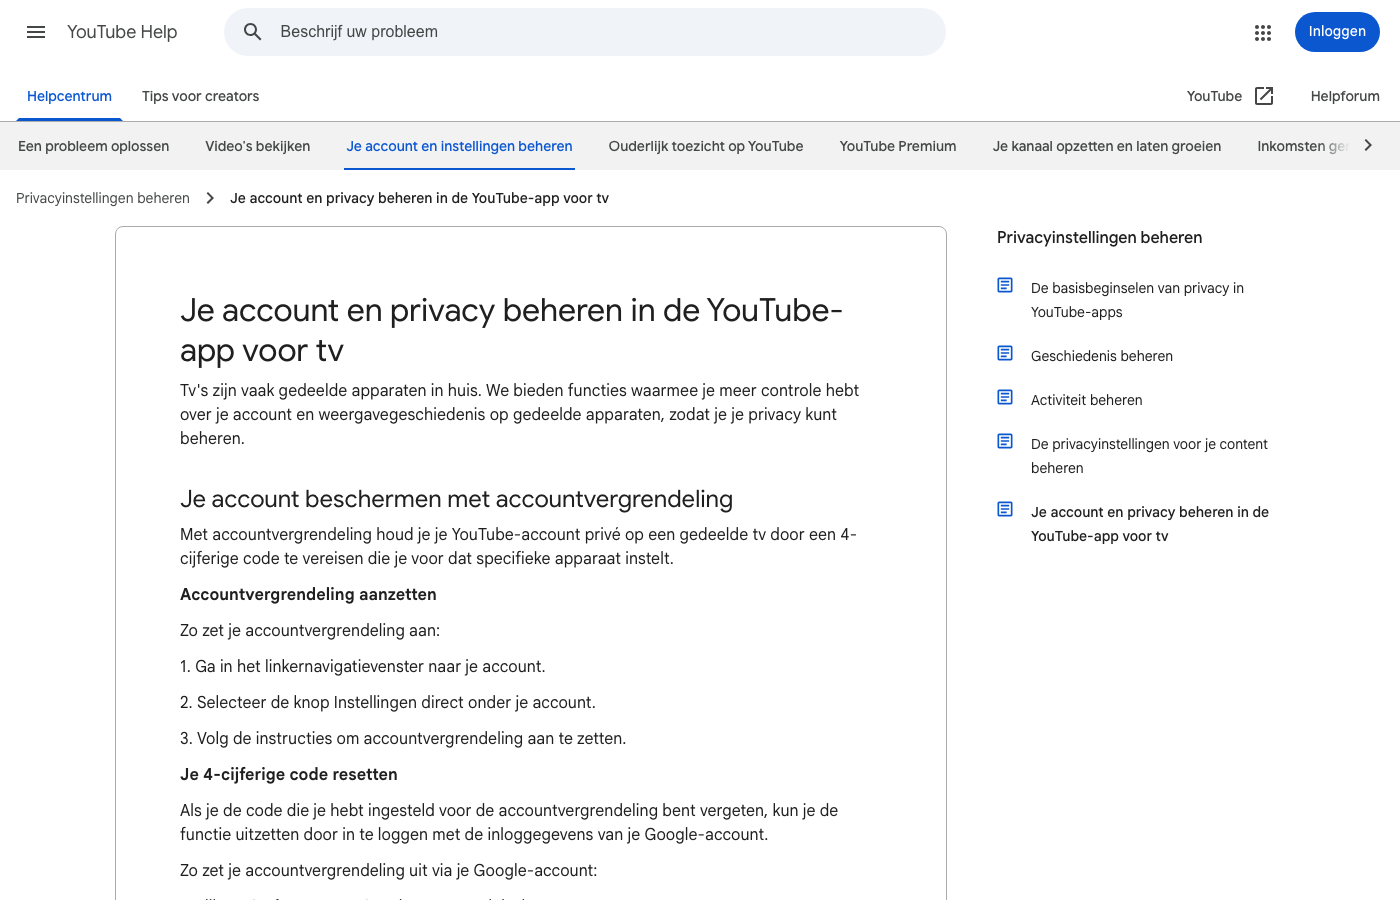The width and height of the screenshot is (1400, 900).
Task: Visit the Helpforum link
Action: point(1345,96)
